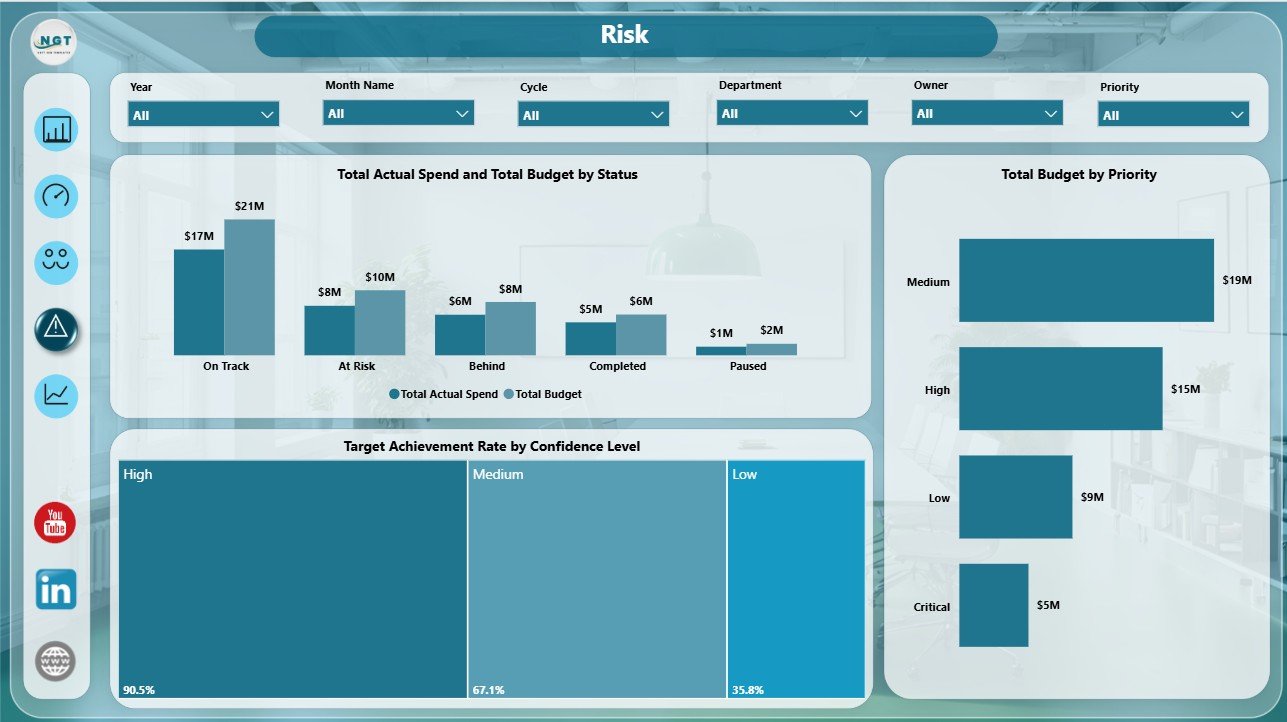Expand the Year slicer dropdown
Screen dimensions: 1287x722
pos(204,115)
